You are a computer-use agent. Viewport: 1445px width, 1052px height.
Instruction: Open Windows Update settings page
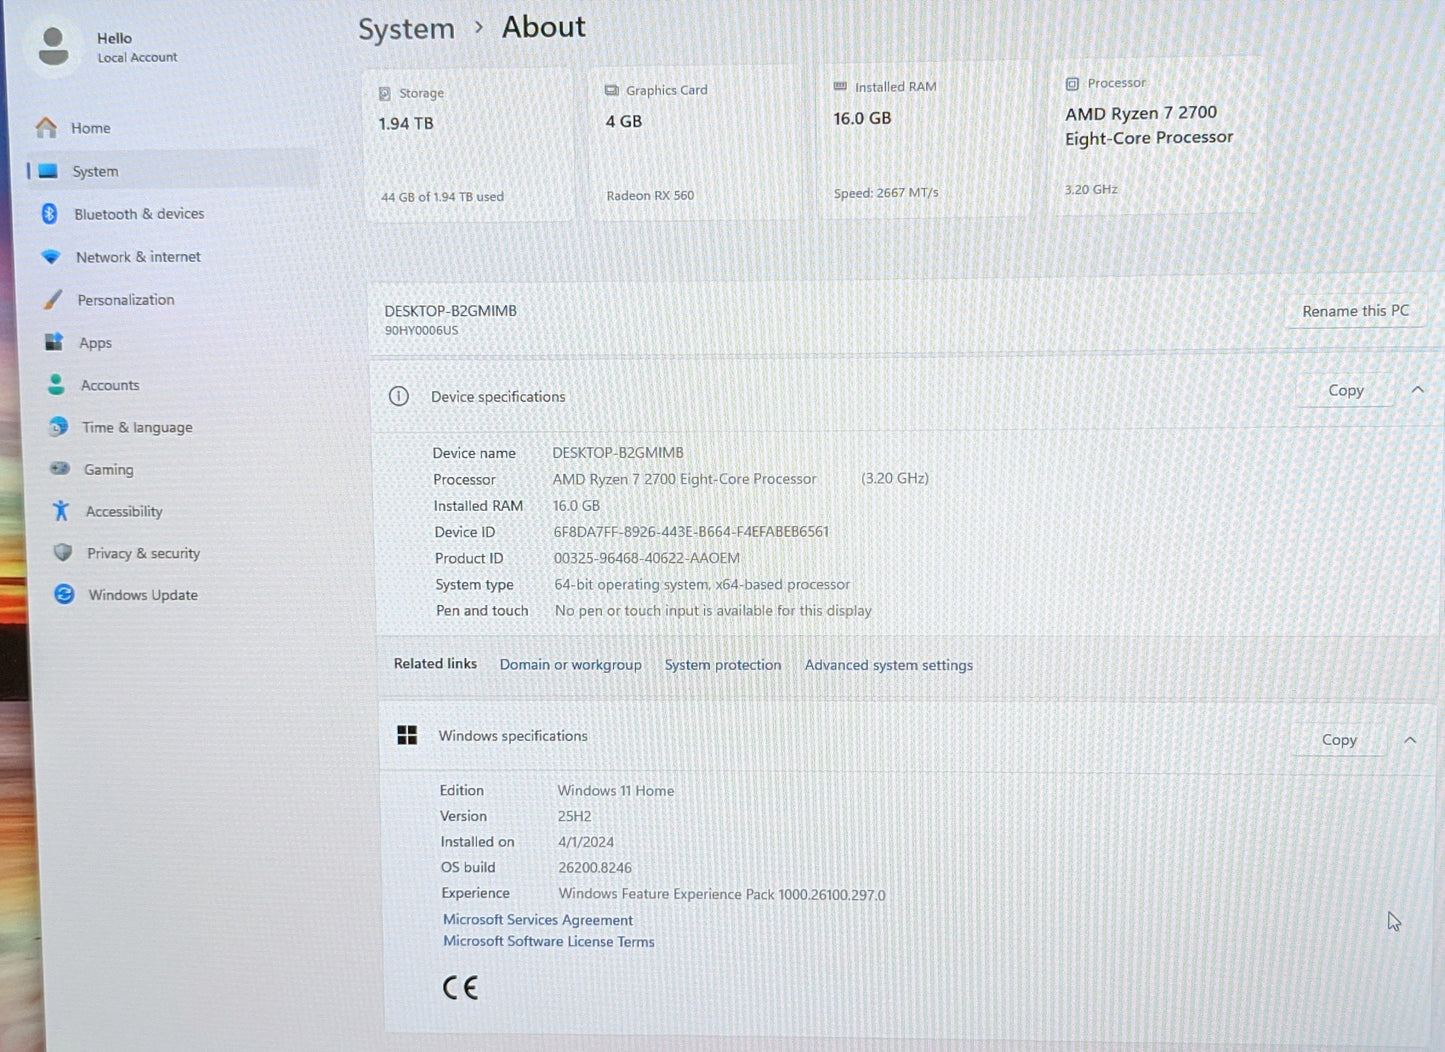(x=143, y=595)
